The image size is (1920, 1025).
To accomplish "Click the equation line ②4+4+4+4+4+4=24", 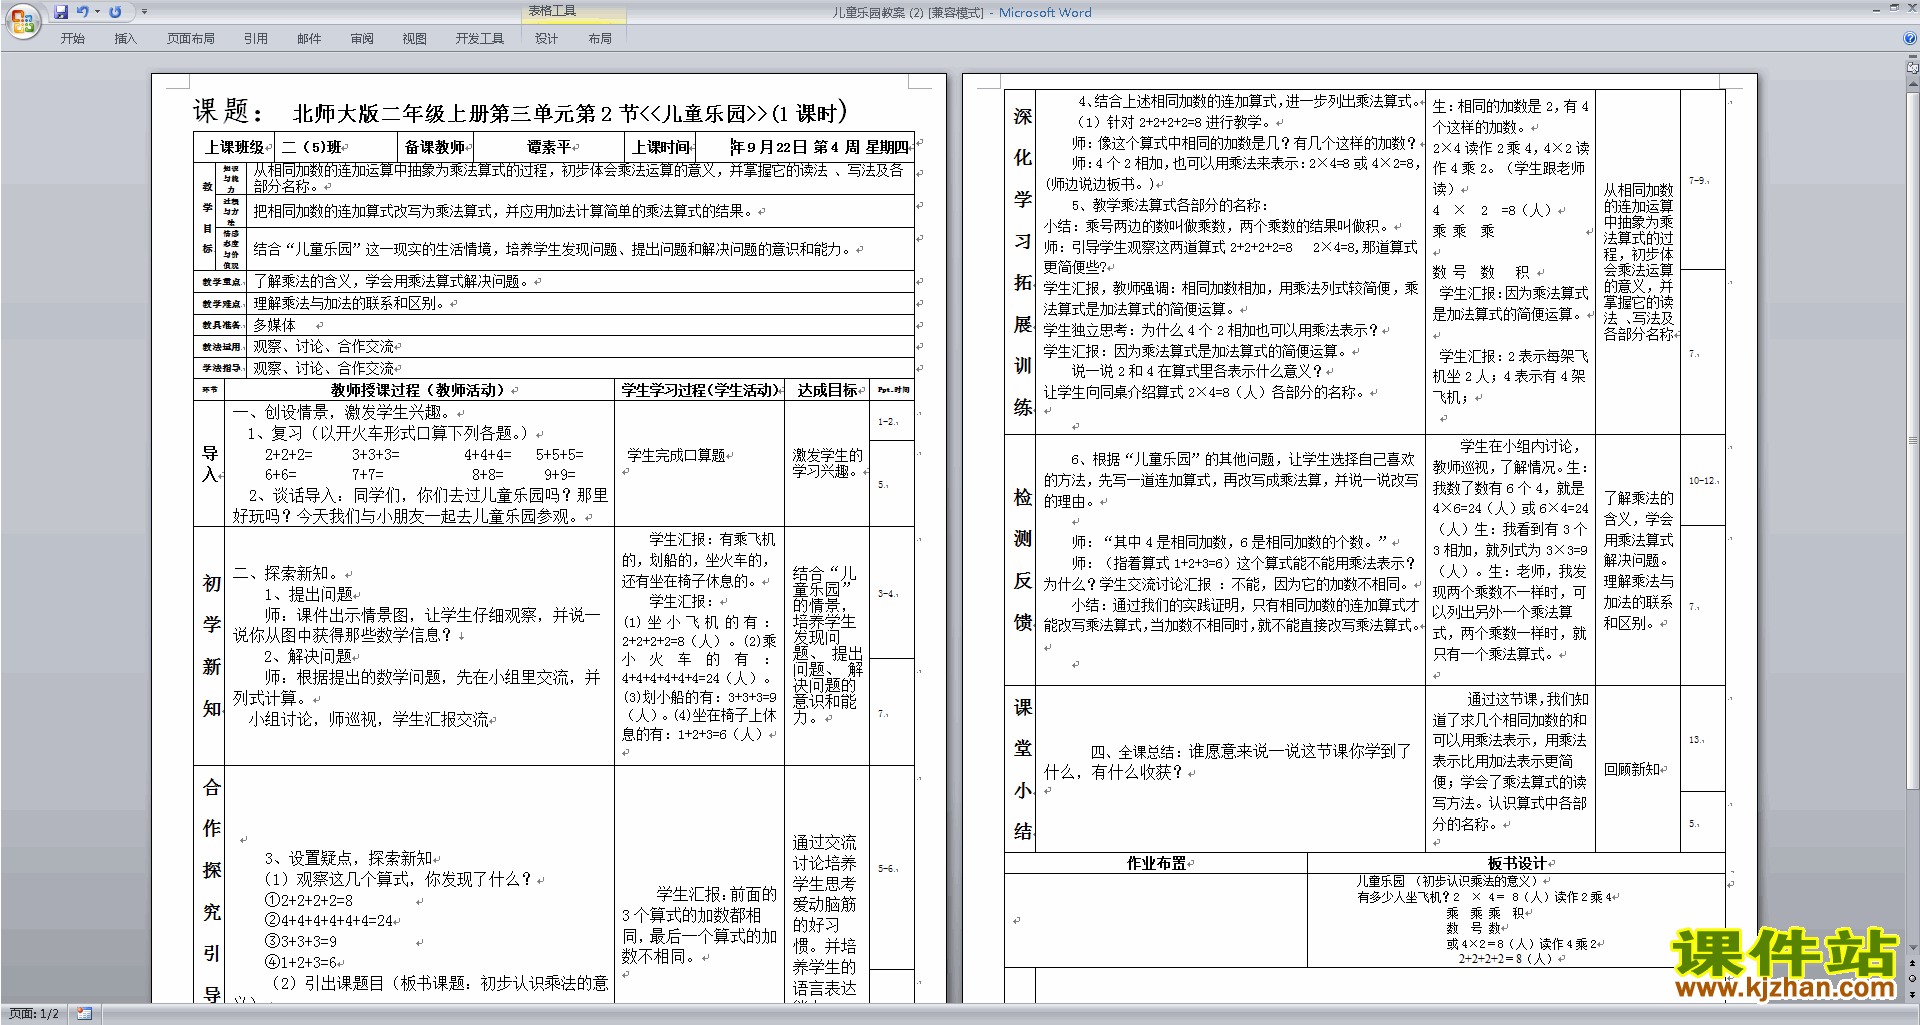I will click(x=329, y=920).
